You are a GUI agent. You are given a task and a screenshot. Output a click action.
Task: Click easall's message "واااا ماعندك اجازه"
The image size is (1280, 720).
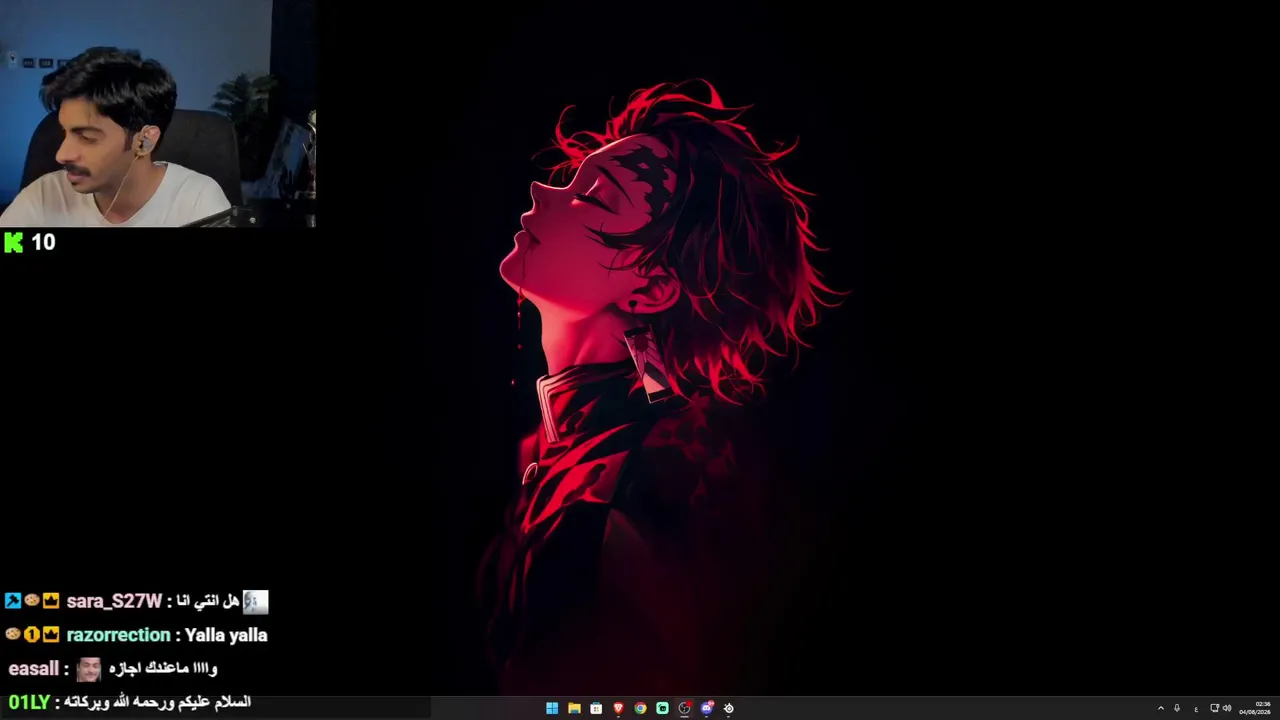point(162,668)
